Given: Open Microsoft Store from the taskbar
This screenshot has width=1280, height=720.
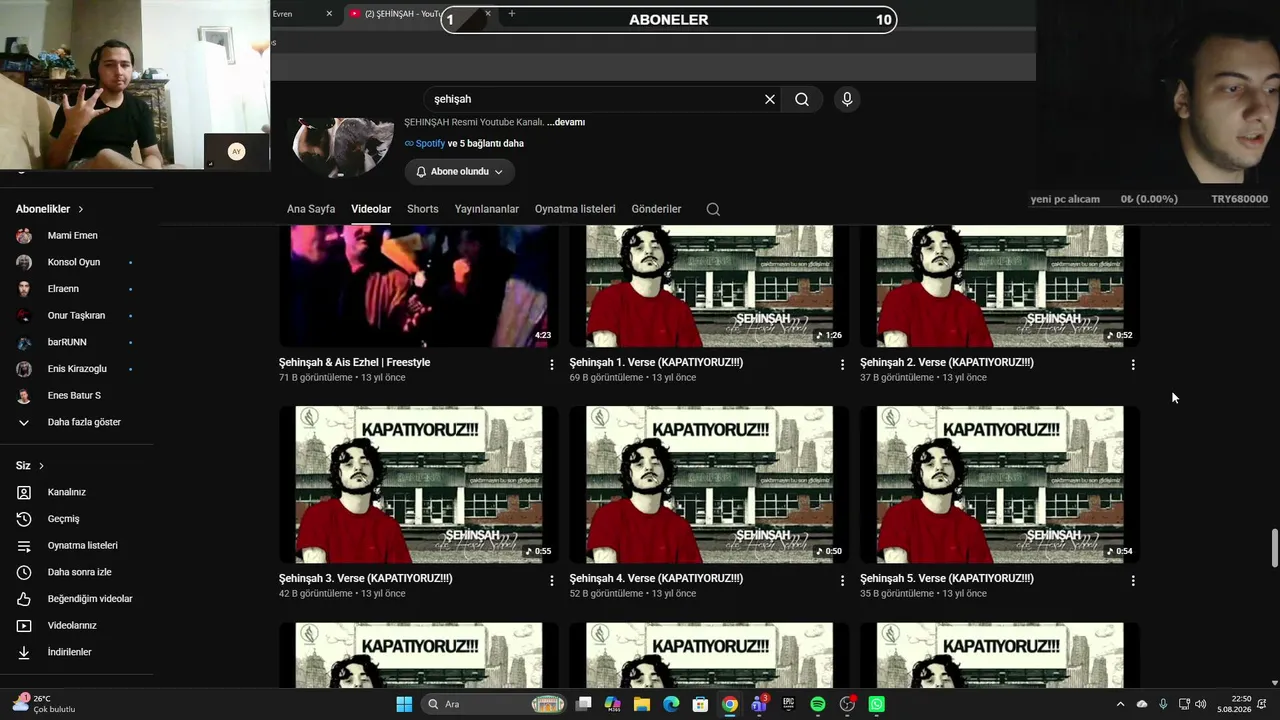Looking at the screenshot, I should tap(701, 704).
